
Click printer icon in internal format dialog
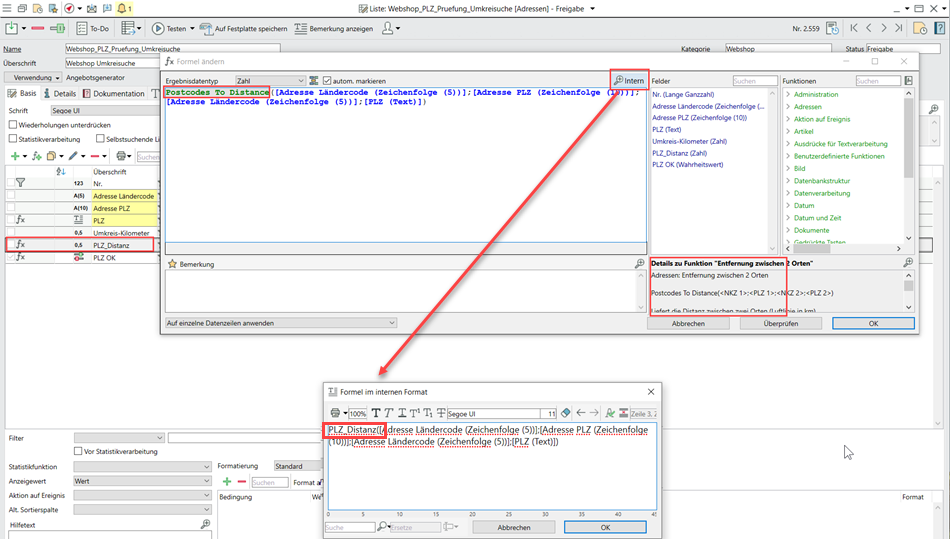336,413
